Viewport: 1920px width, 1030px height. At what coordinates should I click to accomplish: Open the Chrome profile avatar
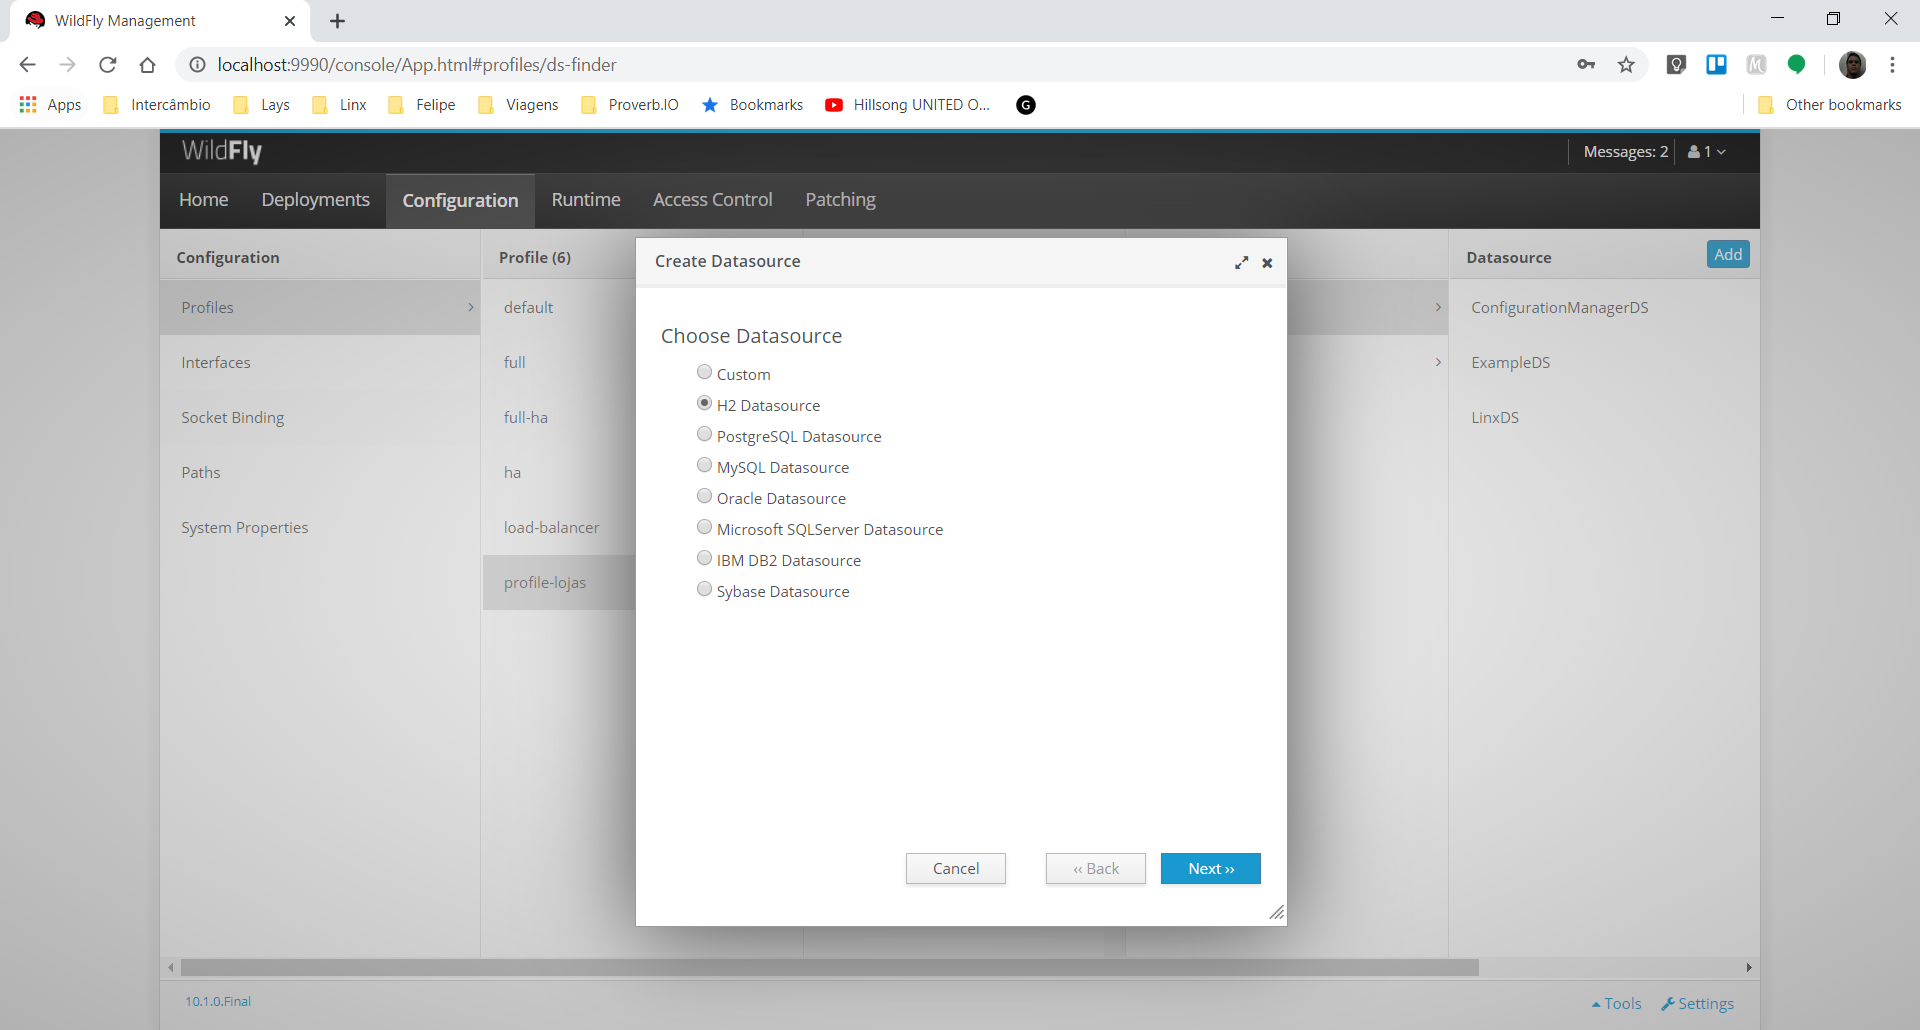point(1852,65)
